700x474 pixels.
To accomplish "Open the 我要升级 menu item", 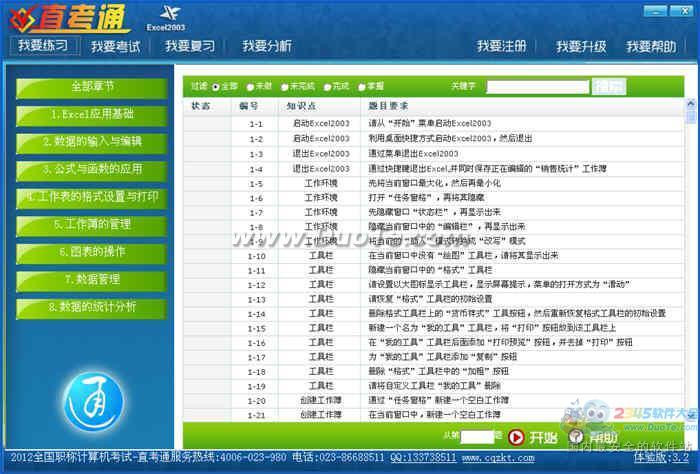I will tap(581, 46).
